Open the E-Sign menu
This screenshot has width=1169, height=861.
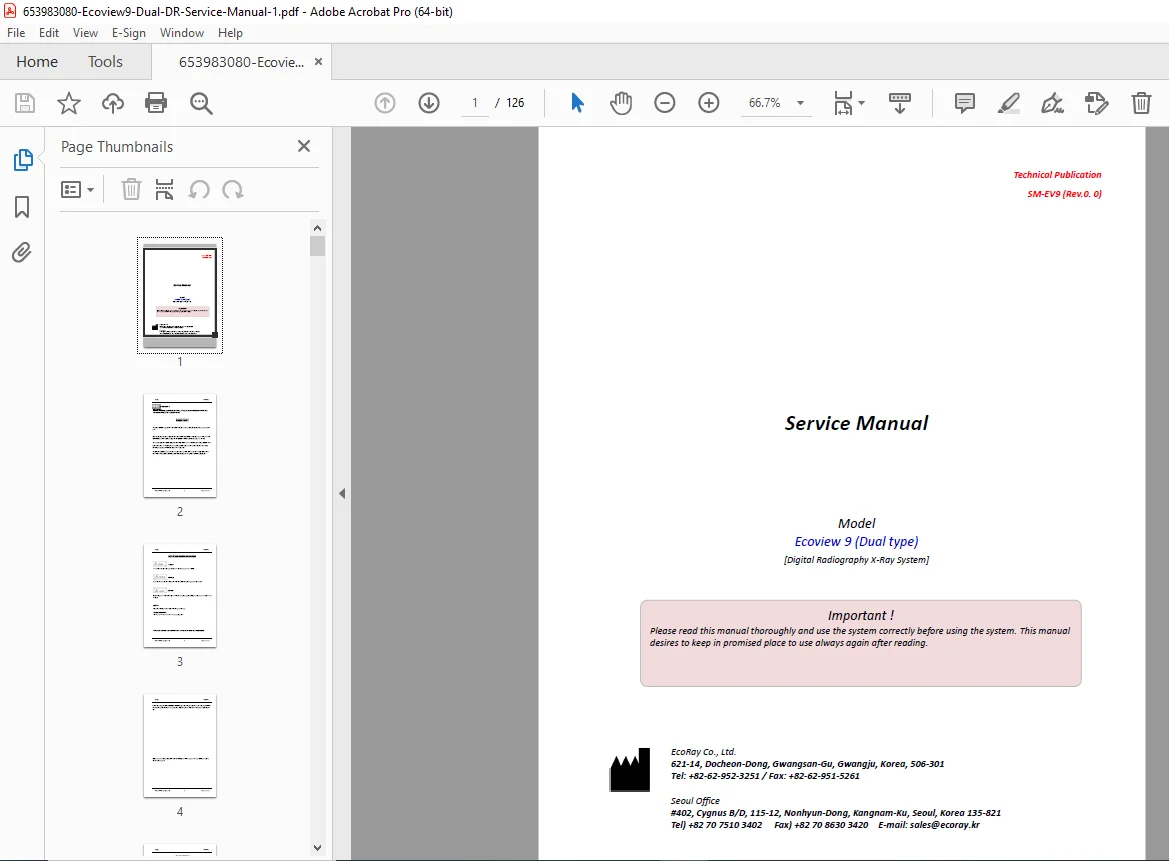pyautogui.click(x=128, y=33)
